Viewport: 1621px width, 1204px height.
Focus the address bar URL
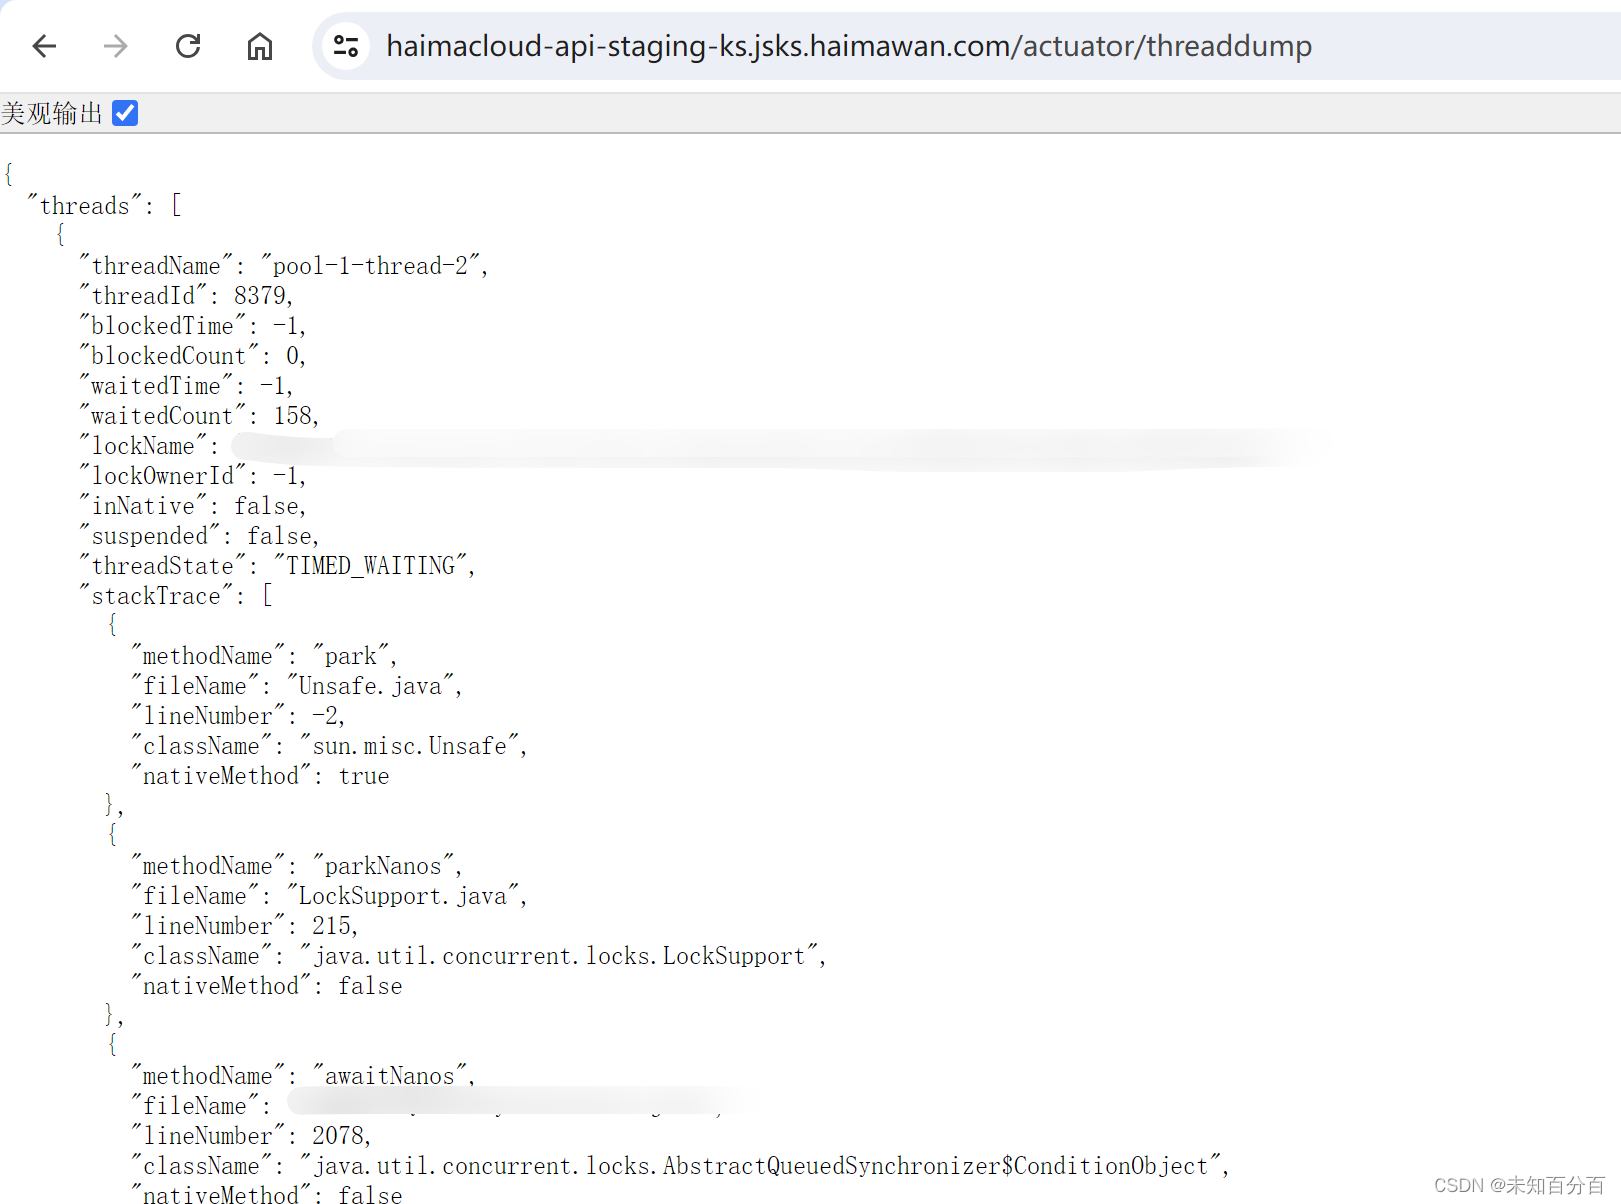(x=849, y=46)
